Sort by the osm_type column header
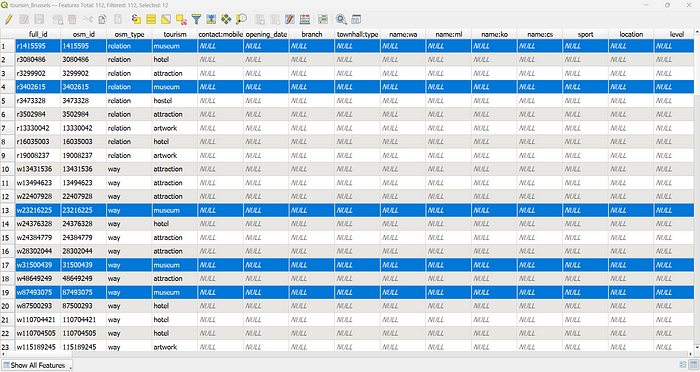Viewport: 700px width, 372px height. (129, 34)
